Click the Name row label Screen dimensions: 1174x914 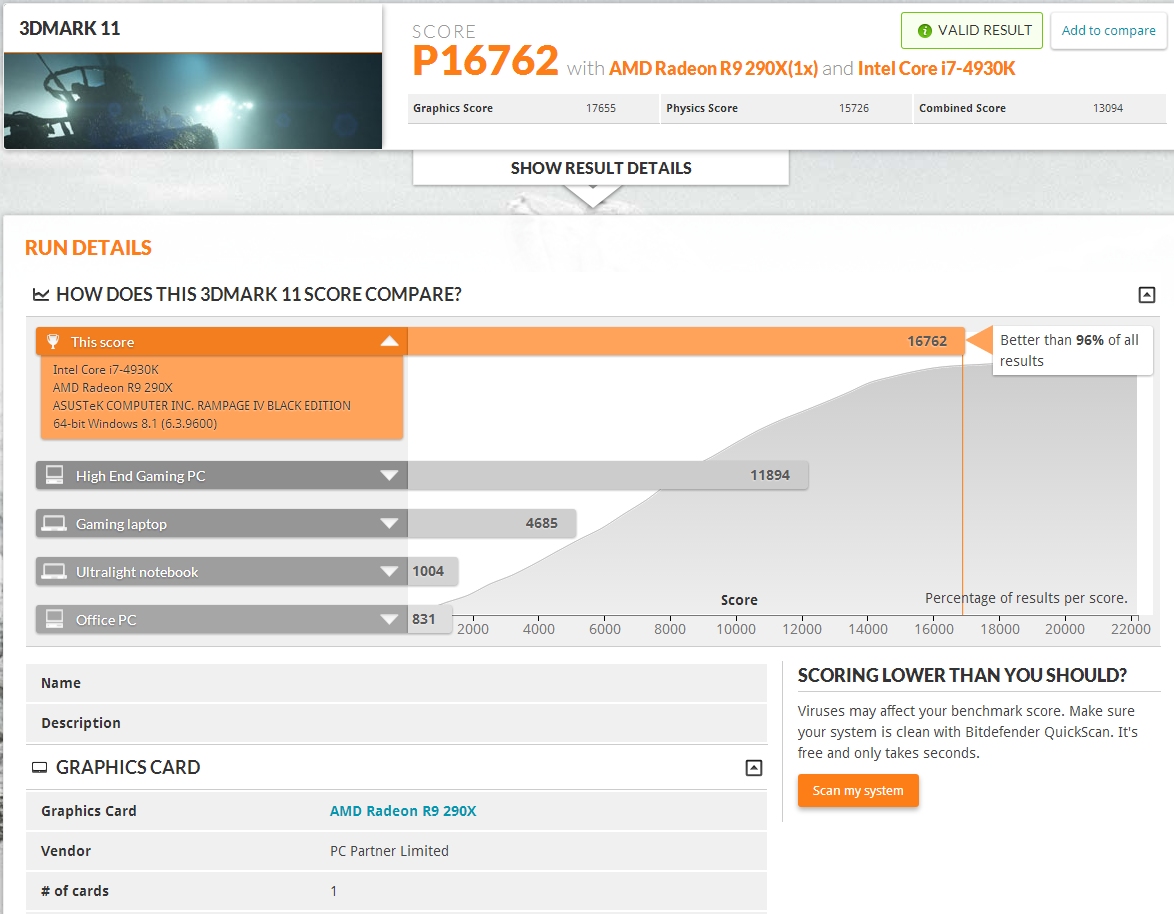coord(61,683)
